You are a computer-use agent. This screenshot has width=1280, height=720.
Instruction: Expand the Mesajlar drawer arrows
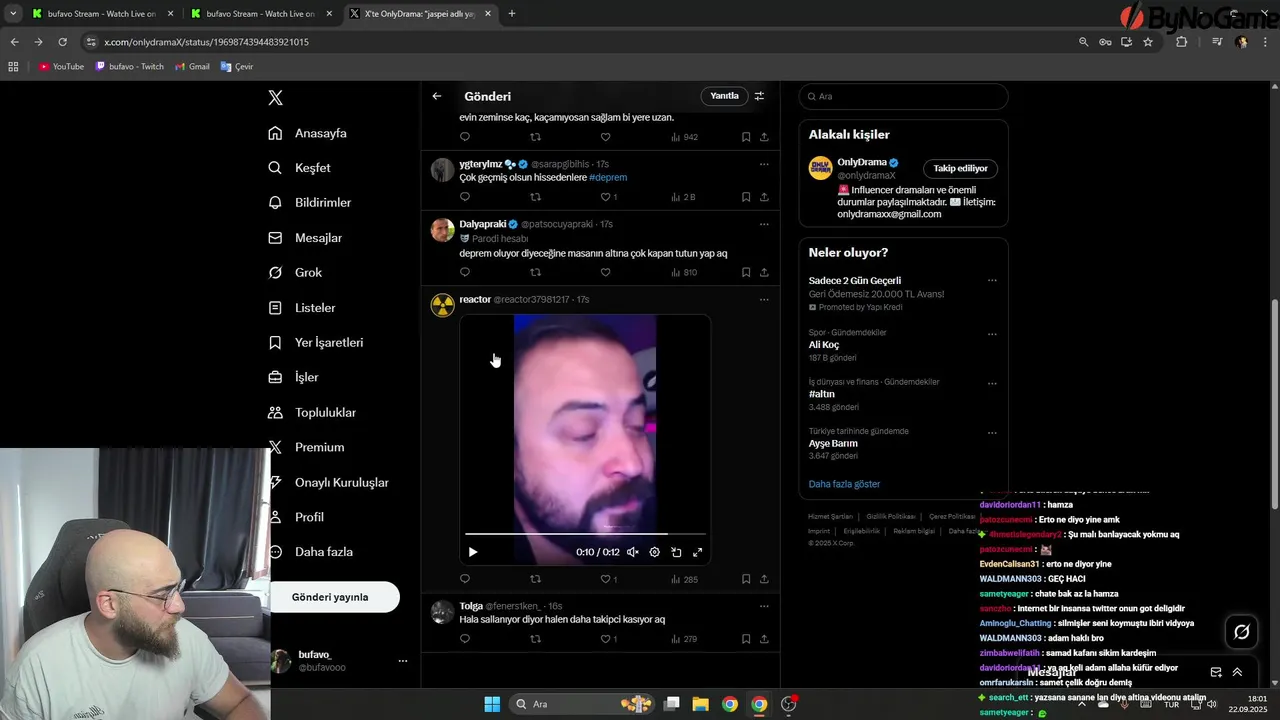click(x=1237, y=672)
